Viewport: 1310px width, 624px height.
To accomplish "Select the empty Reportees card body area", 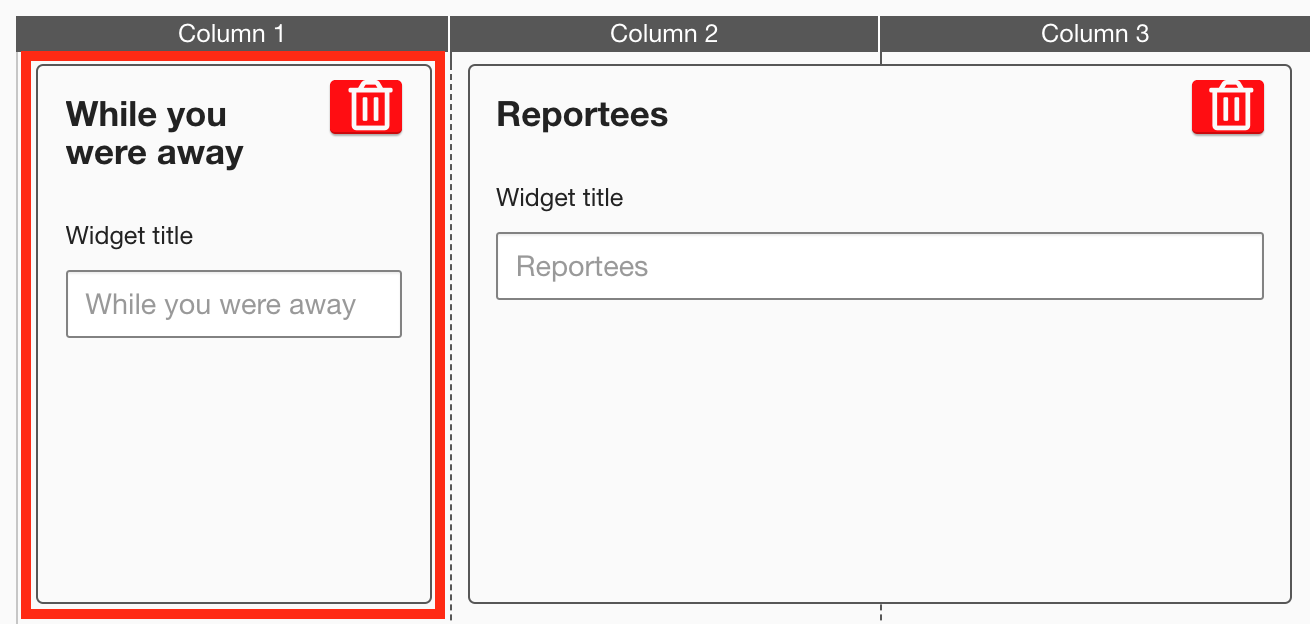I will click(x=879, y=450).
